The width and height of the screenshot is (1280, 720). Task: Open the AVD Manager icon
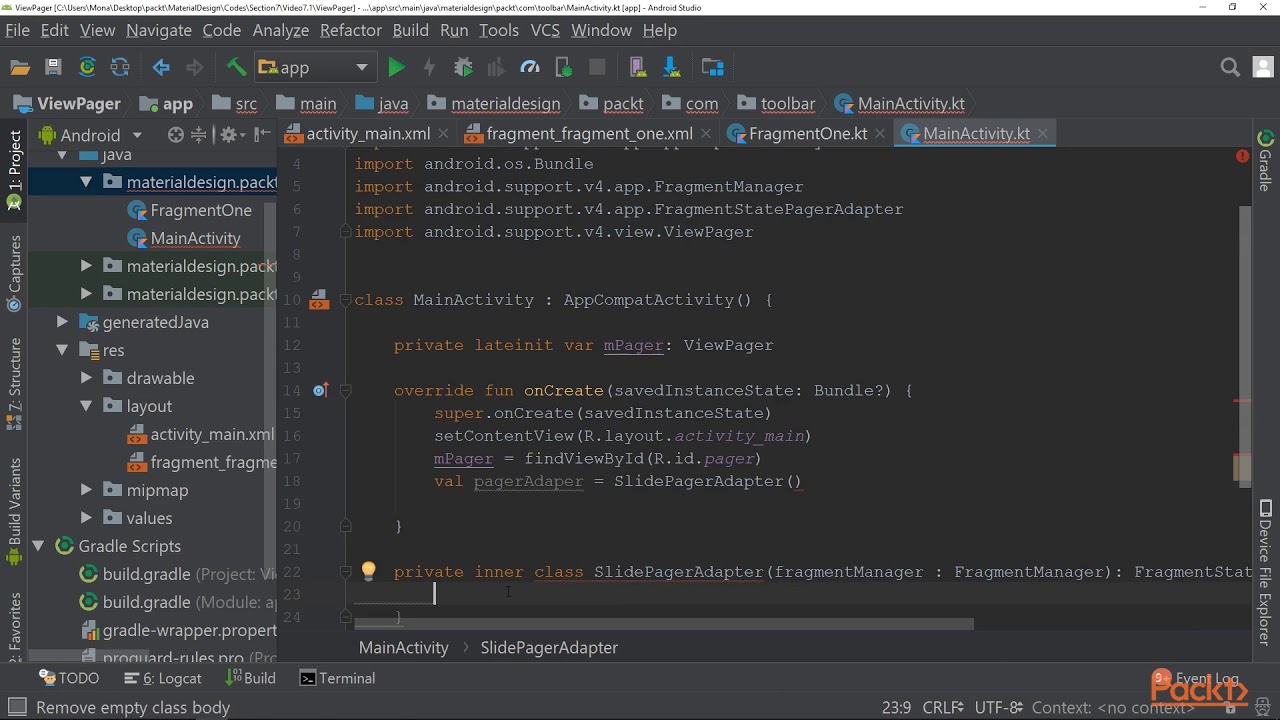(638, 67)
